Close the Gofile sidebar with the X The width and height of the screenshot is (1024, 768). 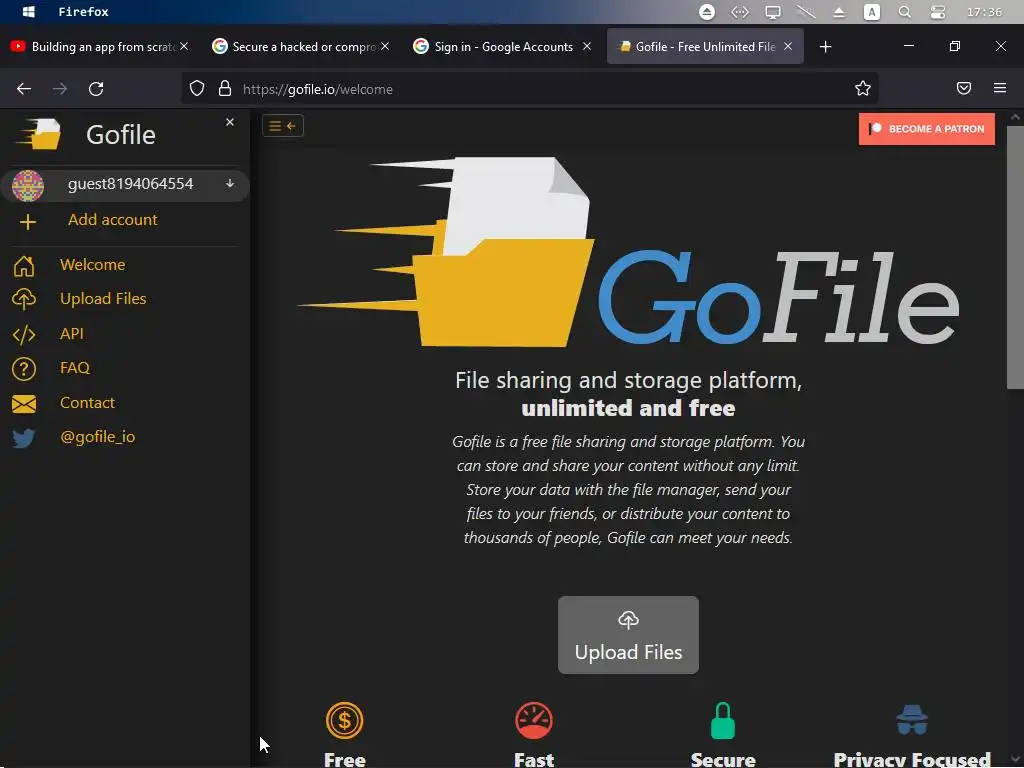230,122
